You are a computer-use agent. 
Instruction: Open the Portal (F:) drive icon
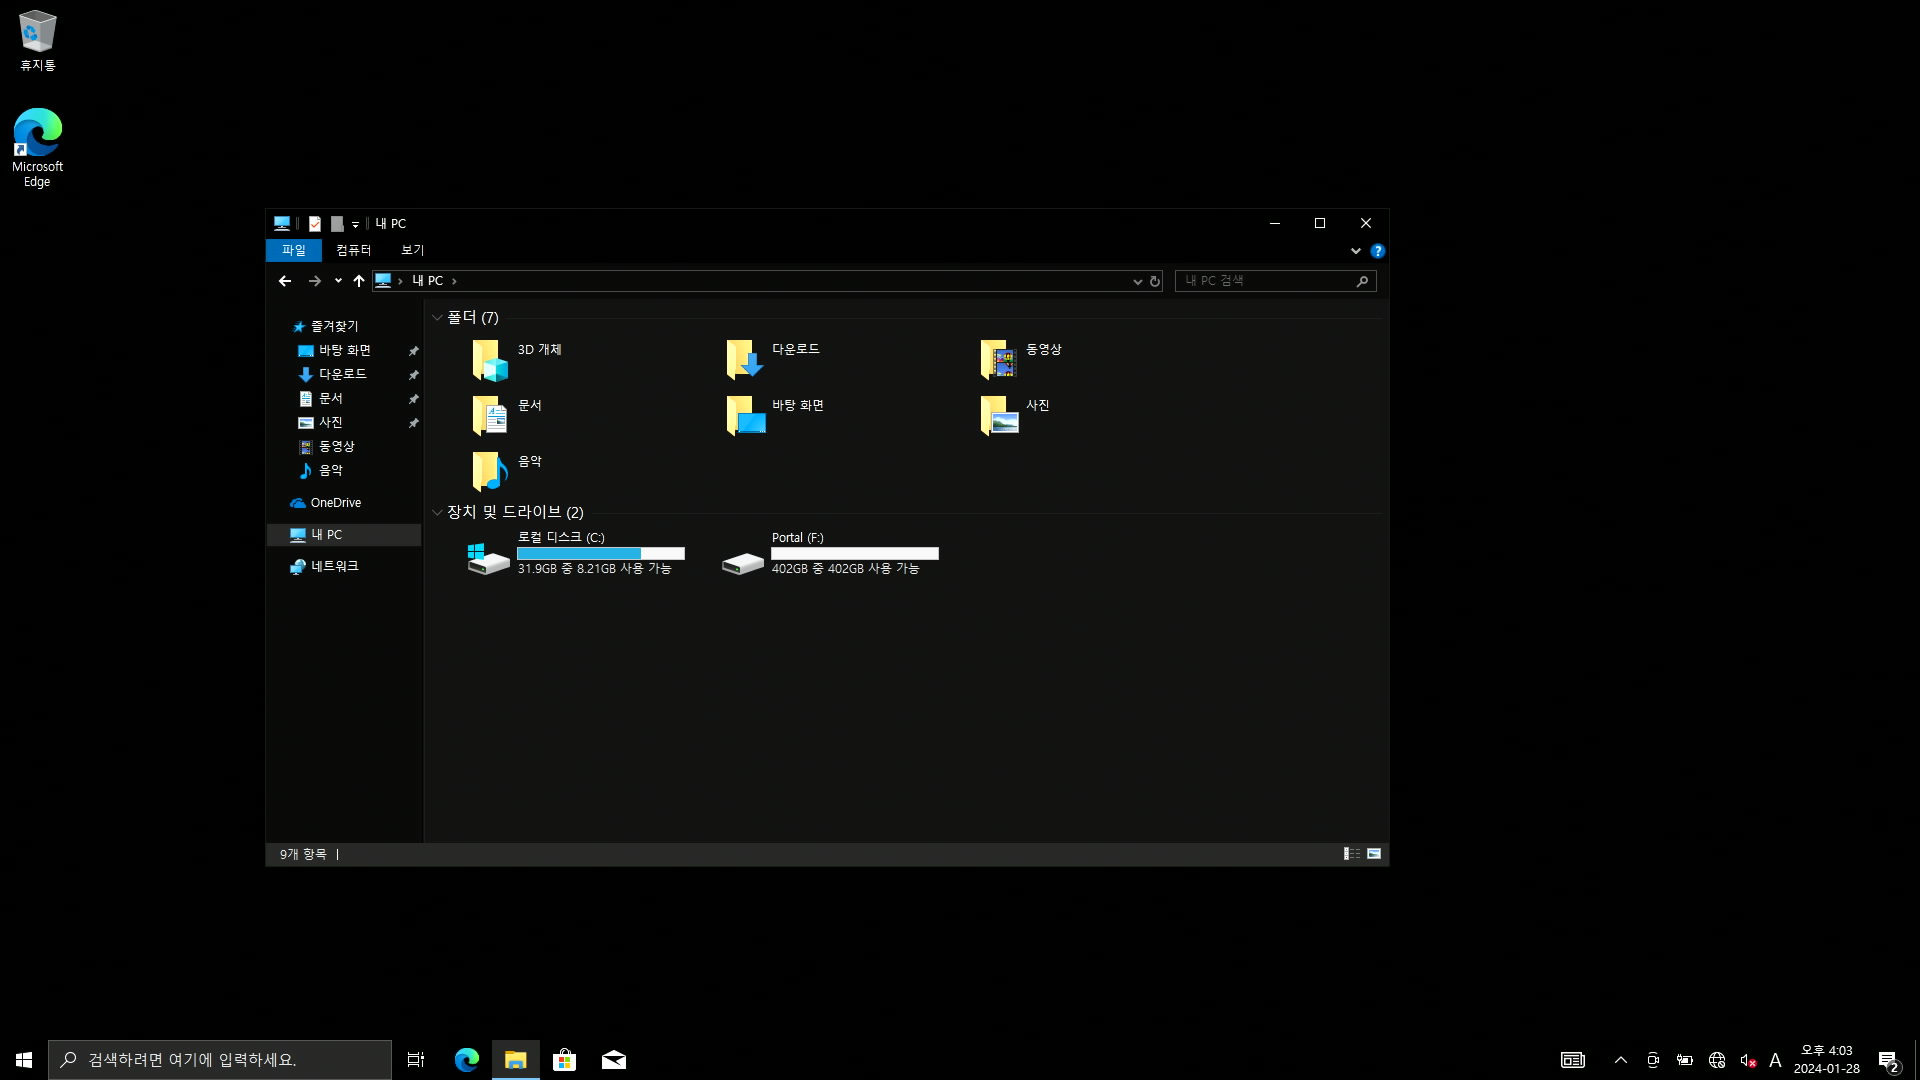tap(743, 563)
